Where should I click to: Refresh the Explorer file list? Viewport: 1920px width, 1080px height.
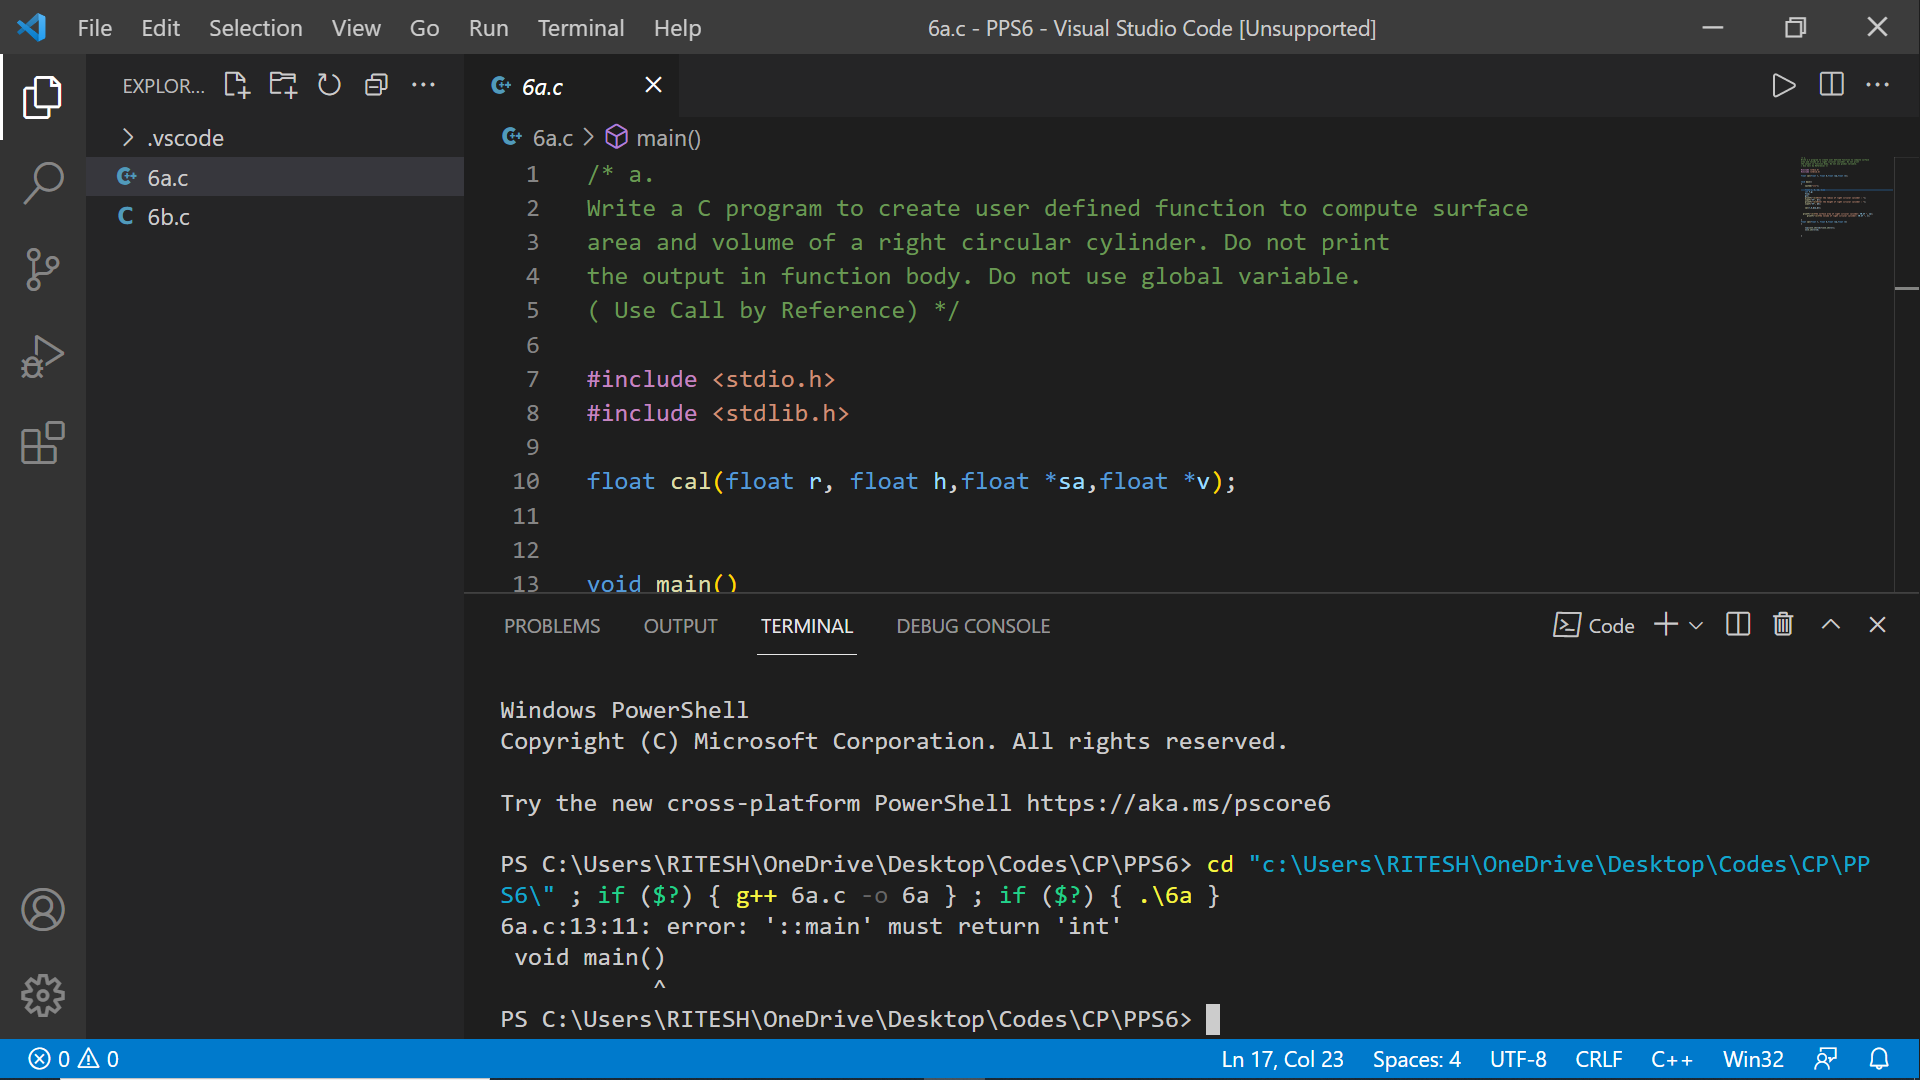(329, 85)
